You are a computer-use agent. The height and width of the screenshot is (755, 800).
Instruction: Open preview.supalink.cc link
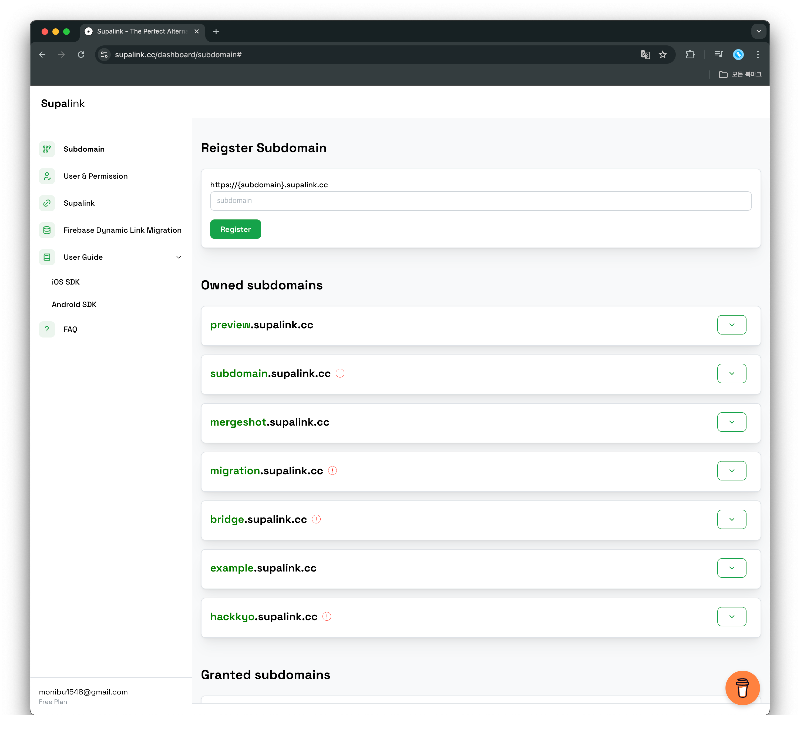click(262, 325)
